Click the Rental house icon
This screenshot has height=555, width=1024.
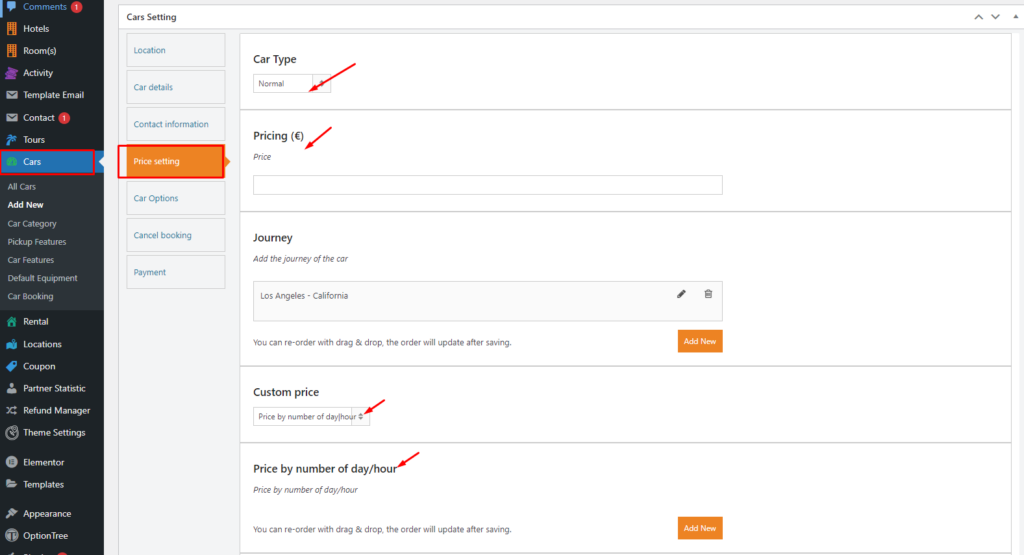[11, 321]
